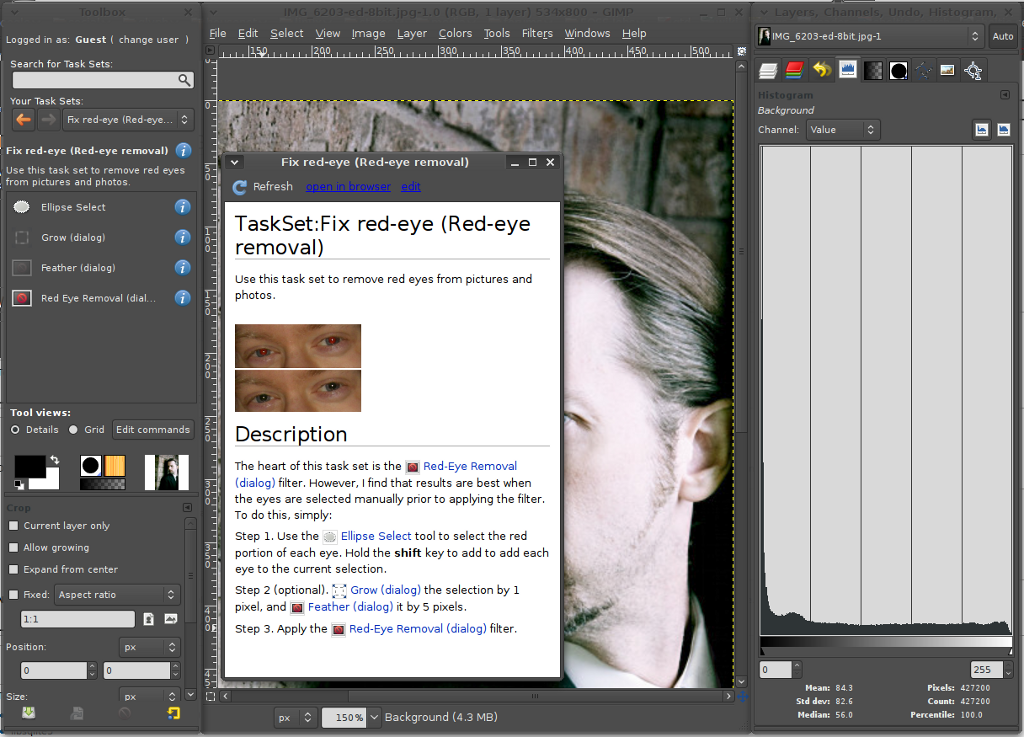This screenshot has width=1024, height=737.
Task: Open the Histogram tab icon
Action: 848,70
